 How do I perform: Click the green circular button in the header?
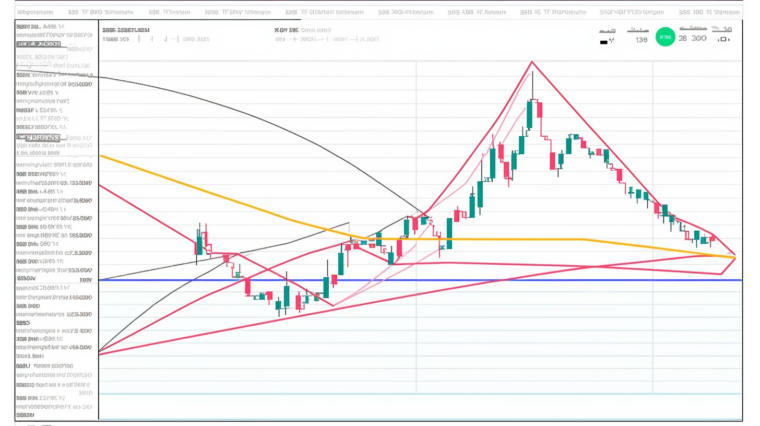click(x=665, y=39)
